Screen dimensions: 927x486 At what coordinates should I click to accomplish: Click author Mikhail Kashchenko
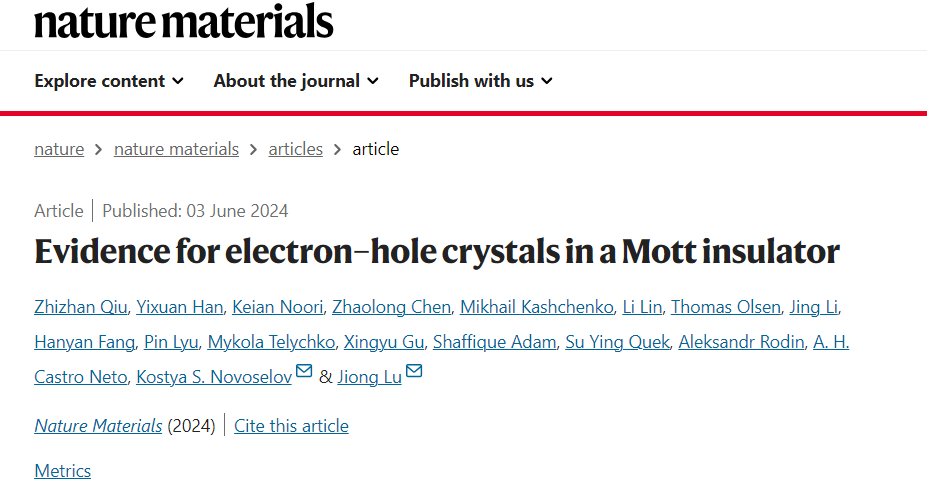537,307
